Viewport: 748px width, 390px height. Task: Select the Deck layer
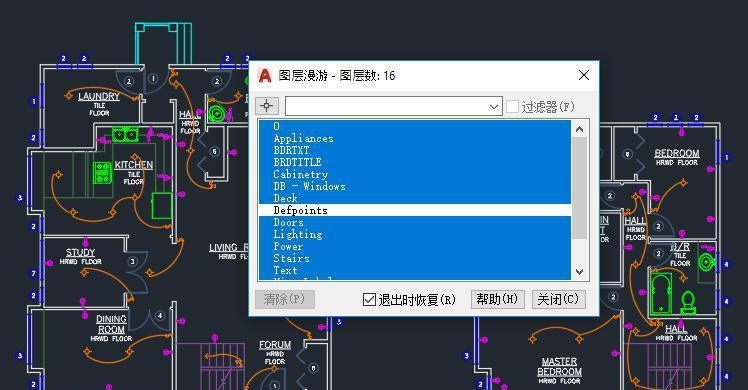pyautogui.click(x=415, y=198)
